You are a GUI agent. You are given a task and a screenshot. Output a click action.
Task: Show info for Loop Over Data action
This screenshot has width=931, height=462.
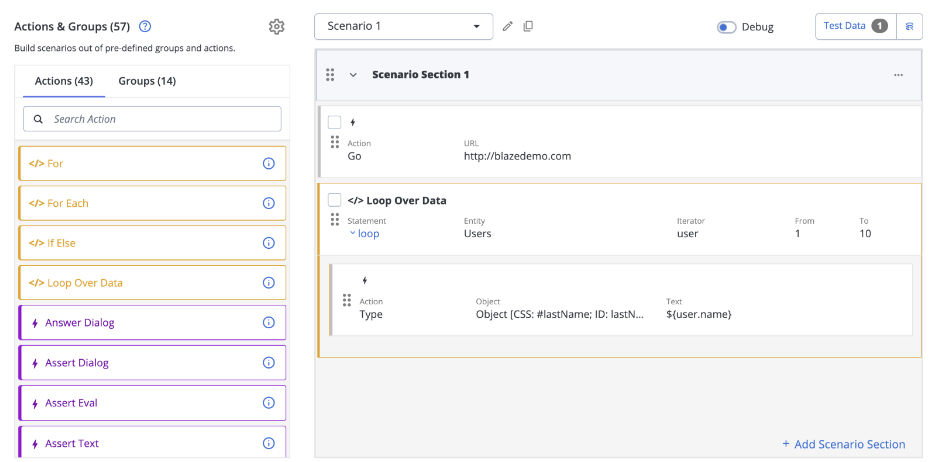point(268,283)
